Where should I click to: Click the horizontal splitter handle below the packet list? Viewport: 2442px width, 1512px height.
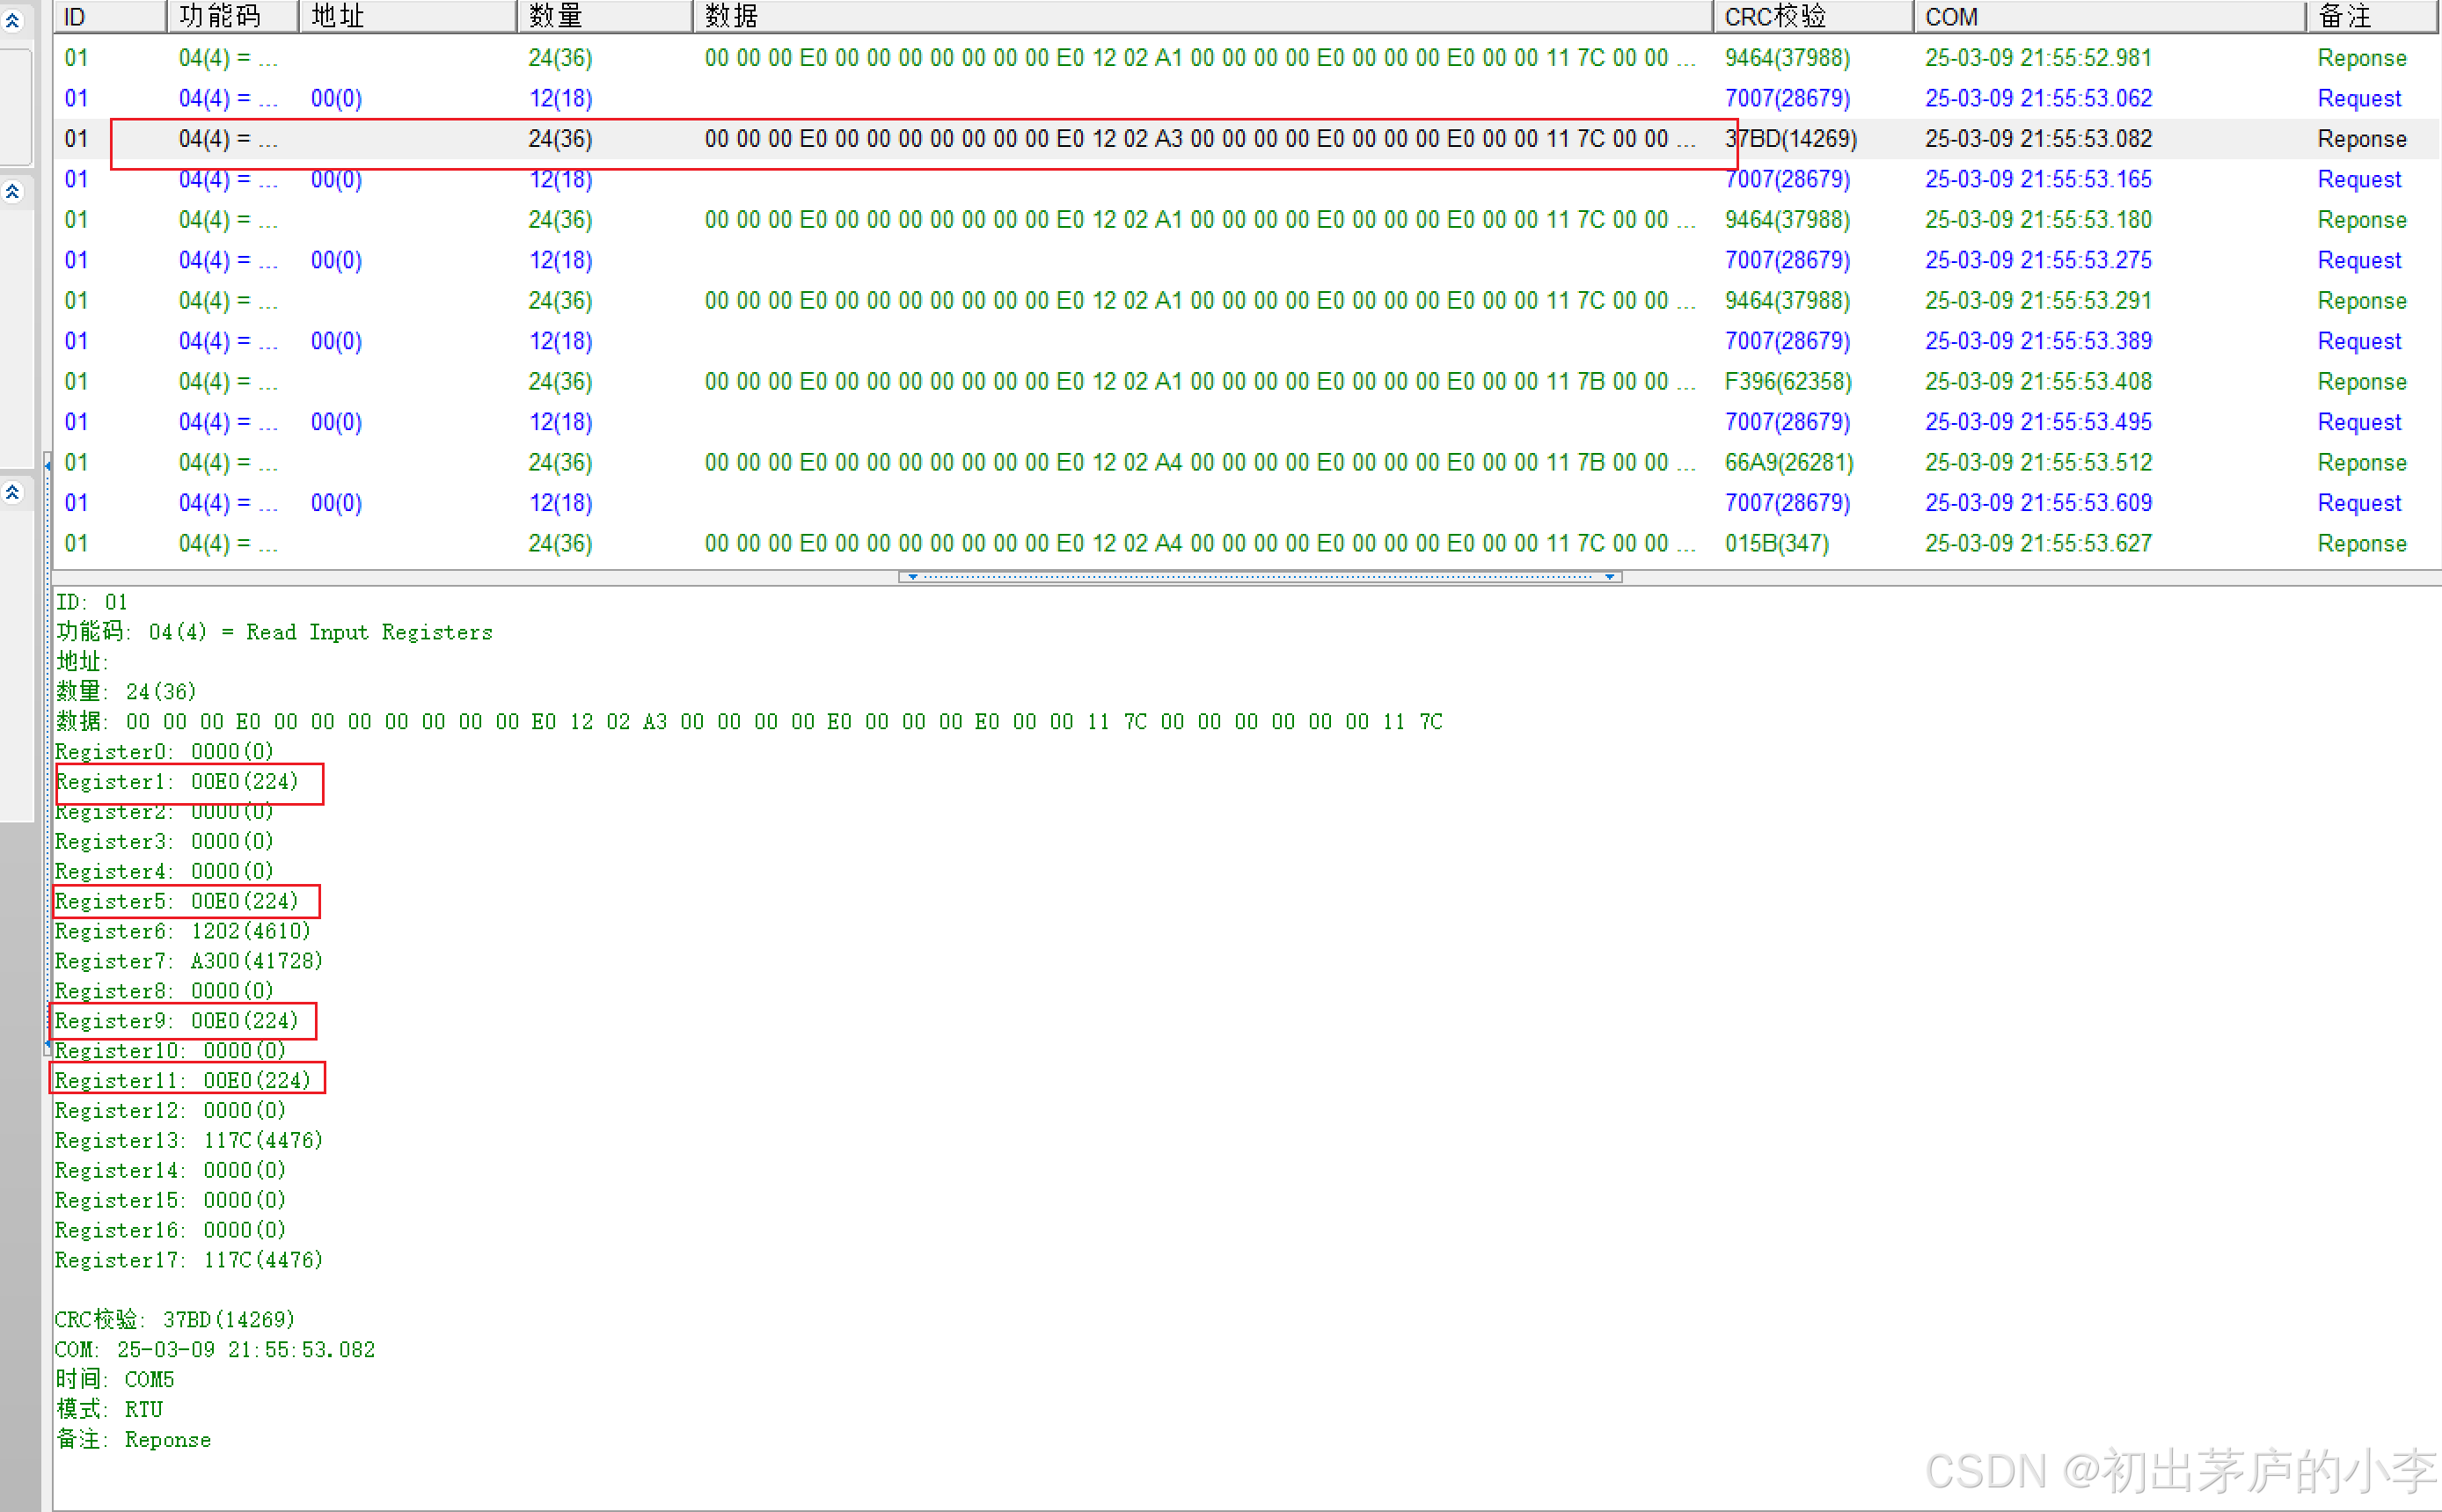(1260, 577)
